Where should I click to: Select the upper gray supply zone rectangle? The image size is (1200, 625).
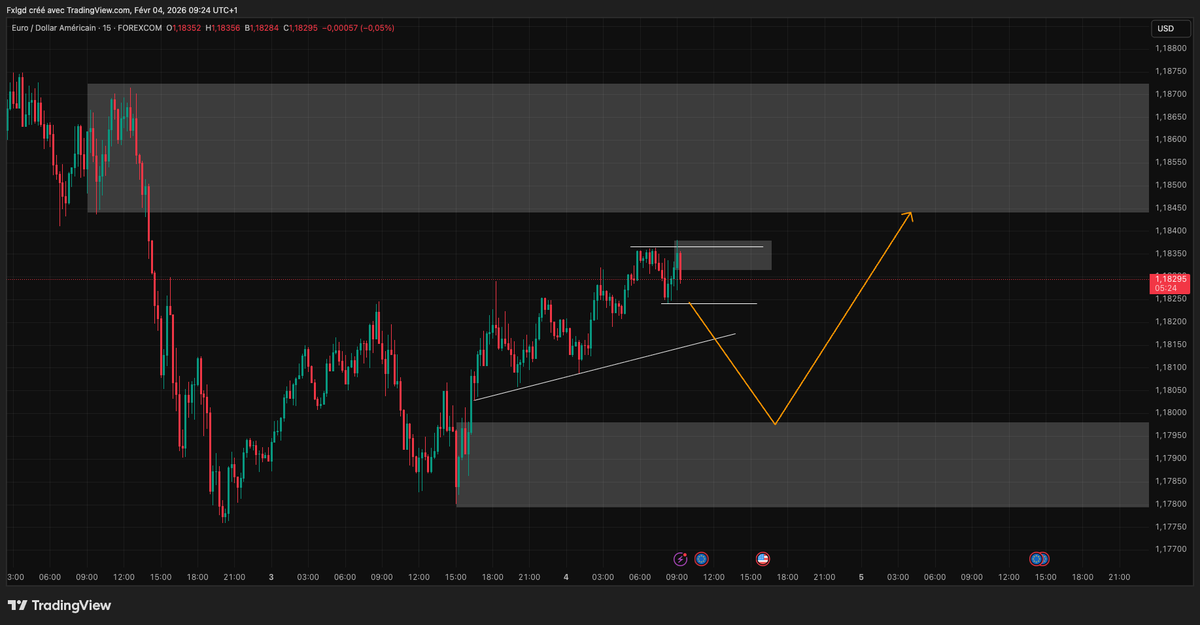tap(617, 148)
